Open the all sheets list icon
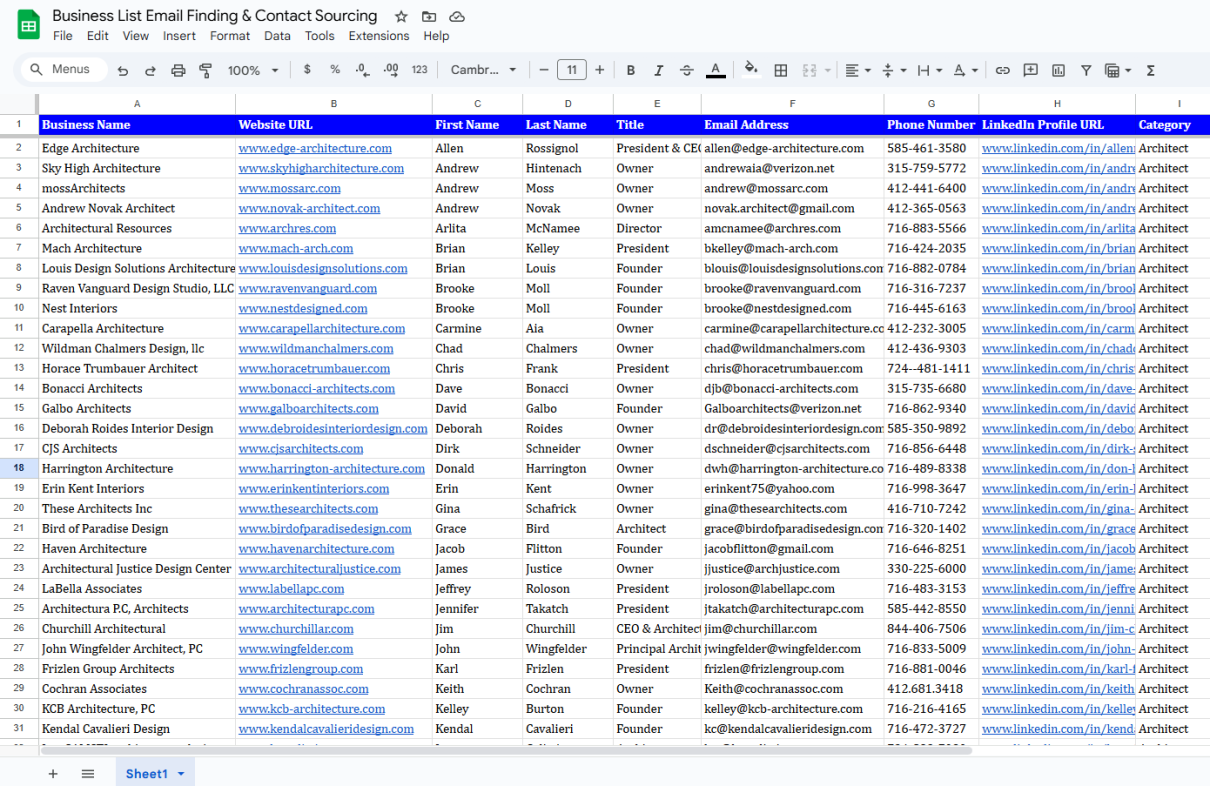This screenshot has height=786, width=1210. pyautogui.click(x=88, y=774)
